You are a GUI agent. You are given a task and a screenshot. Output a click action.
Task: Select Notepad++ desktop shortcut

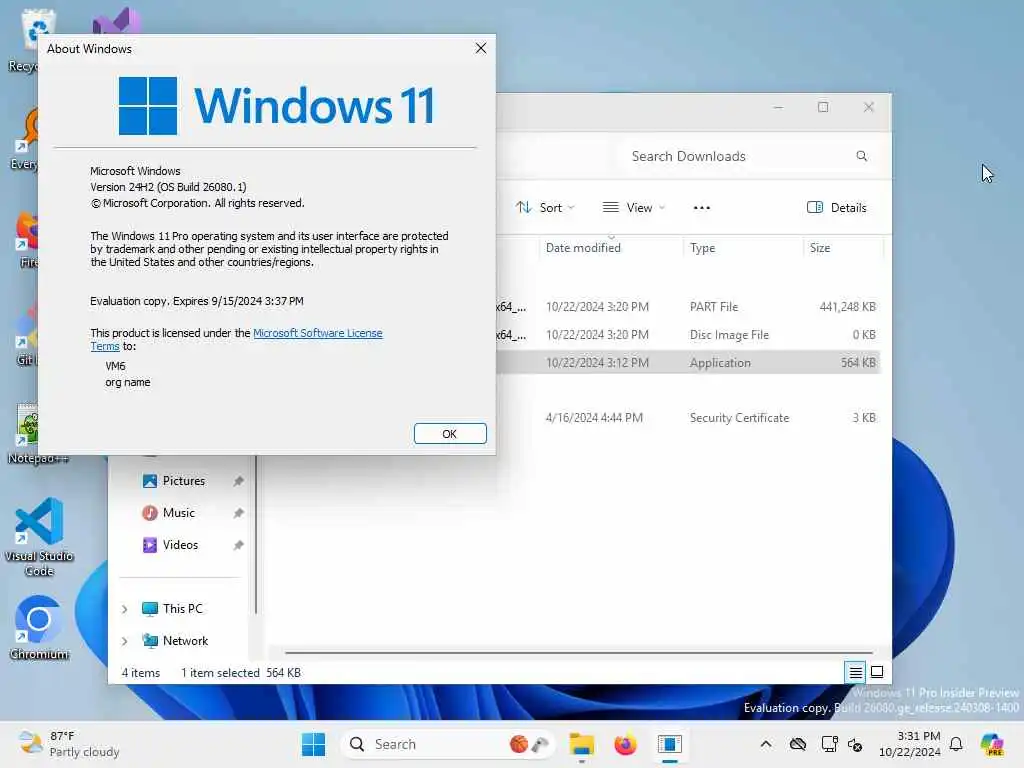pos(27,434)
